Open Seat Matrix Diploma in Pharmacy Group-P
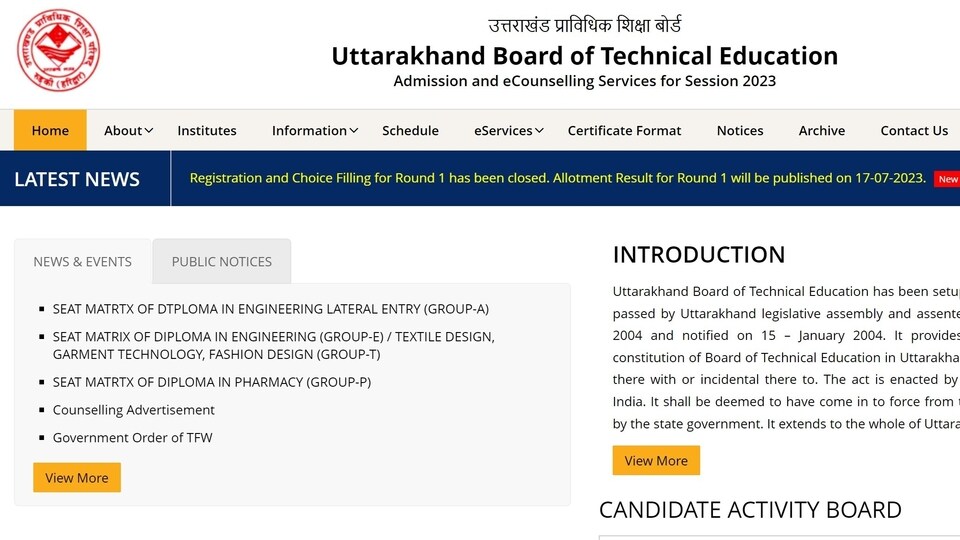The height and width of the screenshot is (540, 960). 212,382
